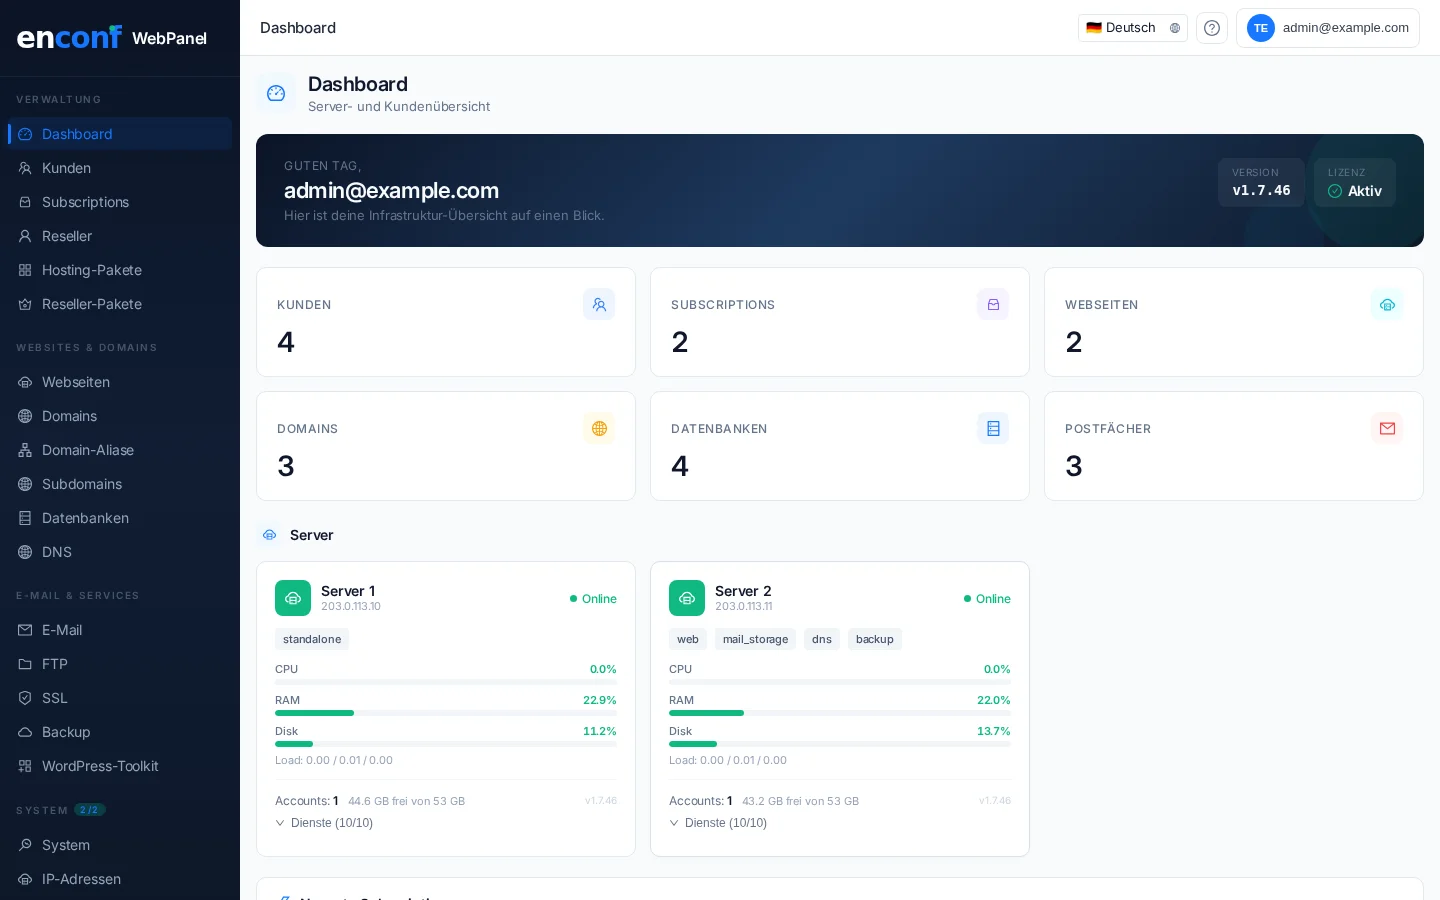Open WordPress-Toolkit from the sidebar

pos(100,766)
